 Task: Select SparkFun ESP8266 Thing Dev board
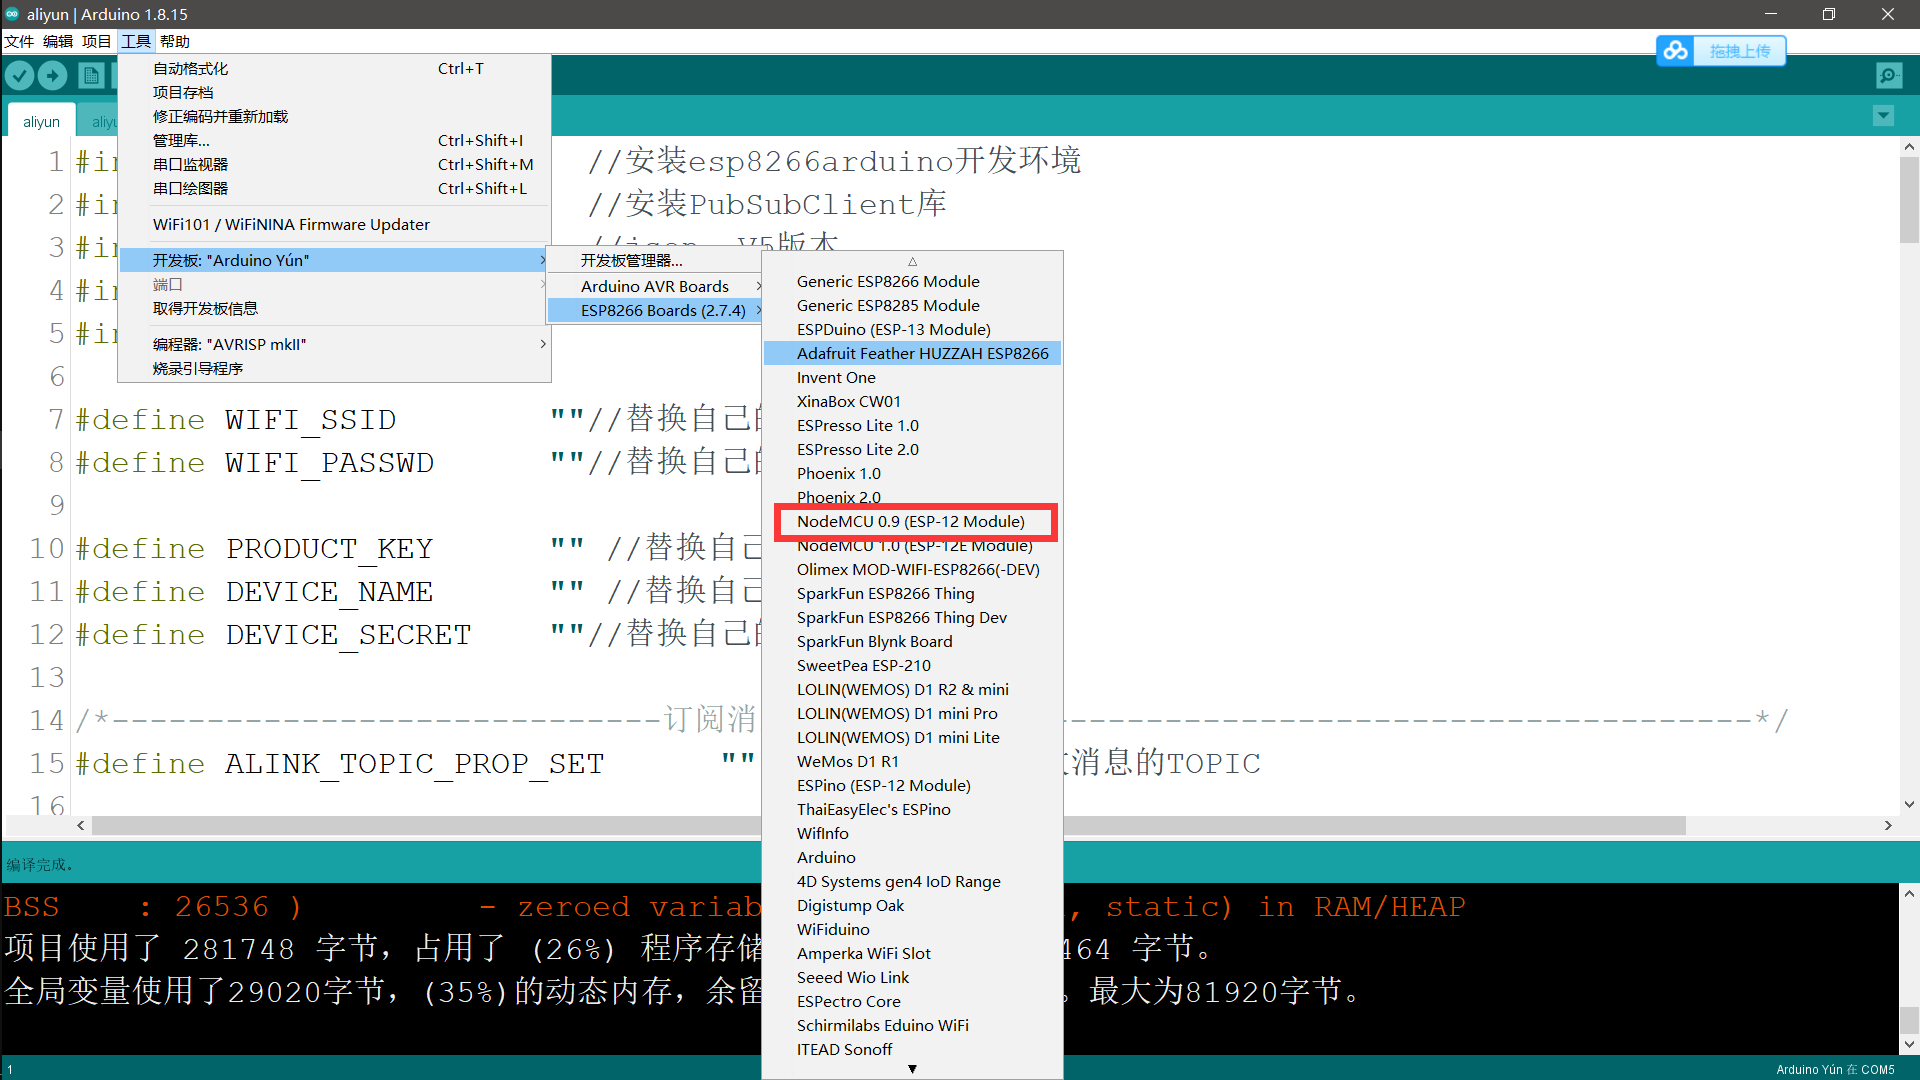[x=912, y=617]
